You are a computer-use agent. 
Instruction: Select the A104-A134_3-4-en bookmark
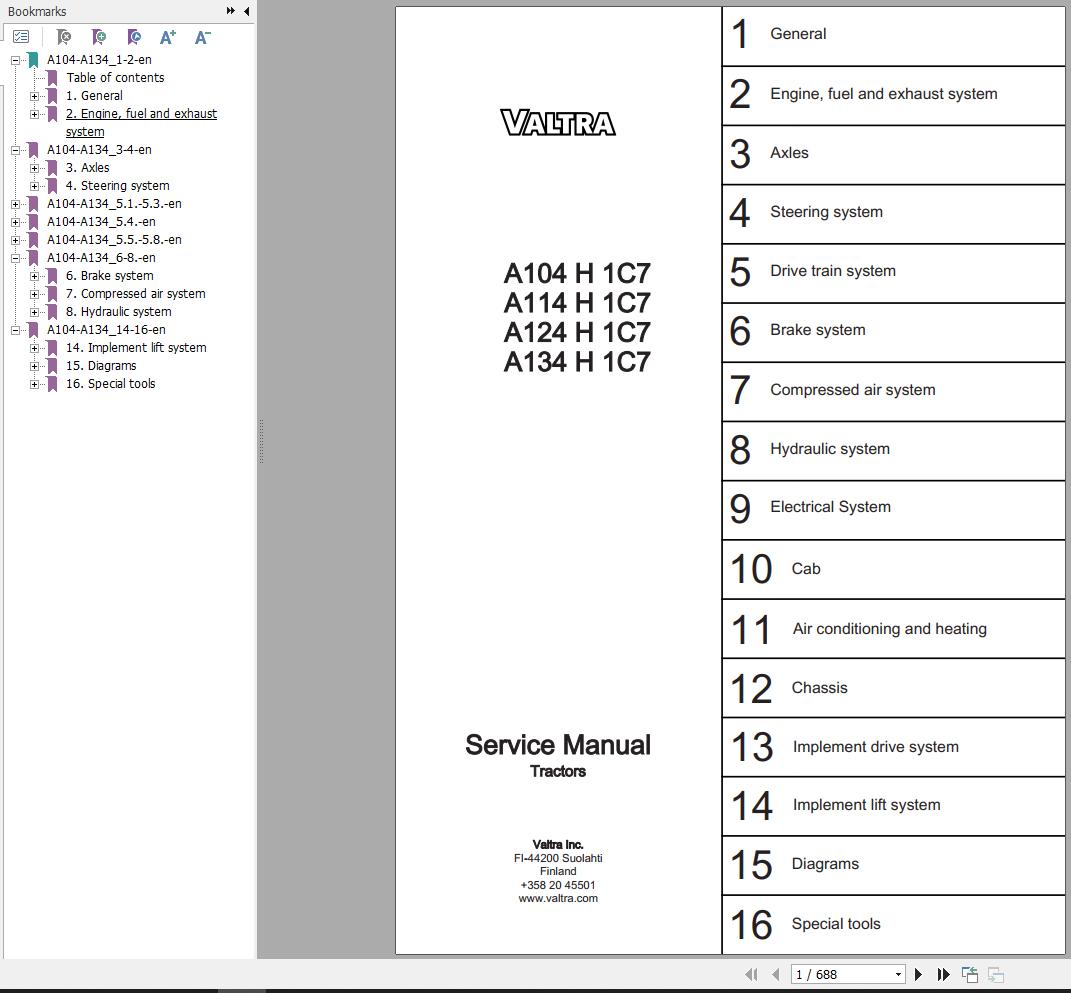coord(99,150)
